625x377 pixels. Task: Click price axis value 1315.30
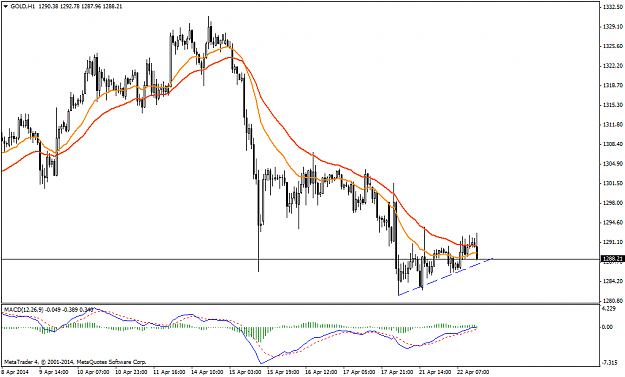[613, 105]
